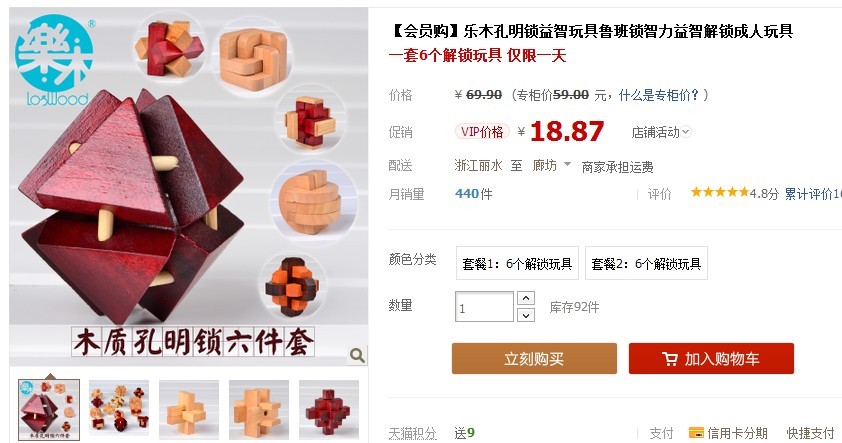Click the shopping cart icon on add-to-cart button
The height and width of the screenshot is (443, 842).
670,359
